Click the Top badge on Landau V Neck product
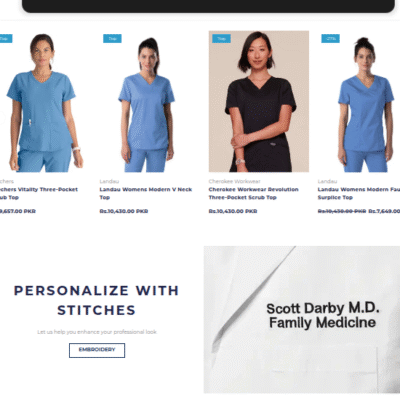This screenshot has width=400, height=400. tap(112, 39)
